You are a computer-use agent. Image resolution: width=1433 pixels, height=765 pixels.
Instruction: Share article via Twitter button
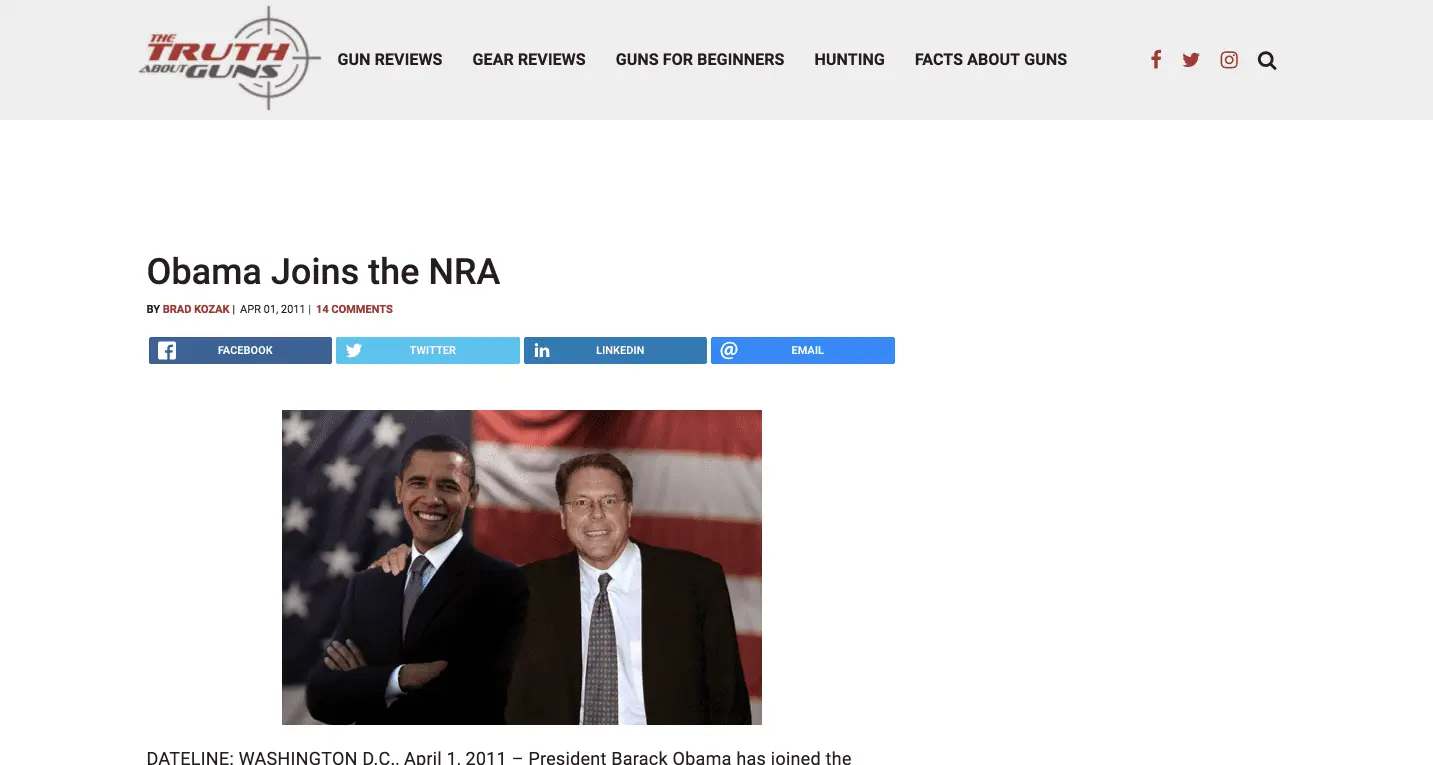pos(428,350)
